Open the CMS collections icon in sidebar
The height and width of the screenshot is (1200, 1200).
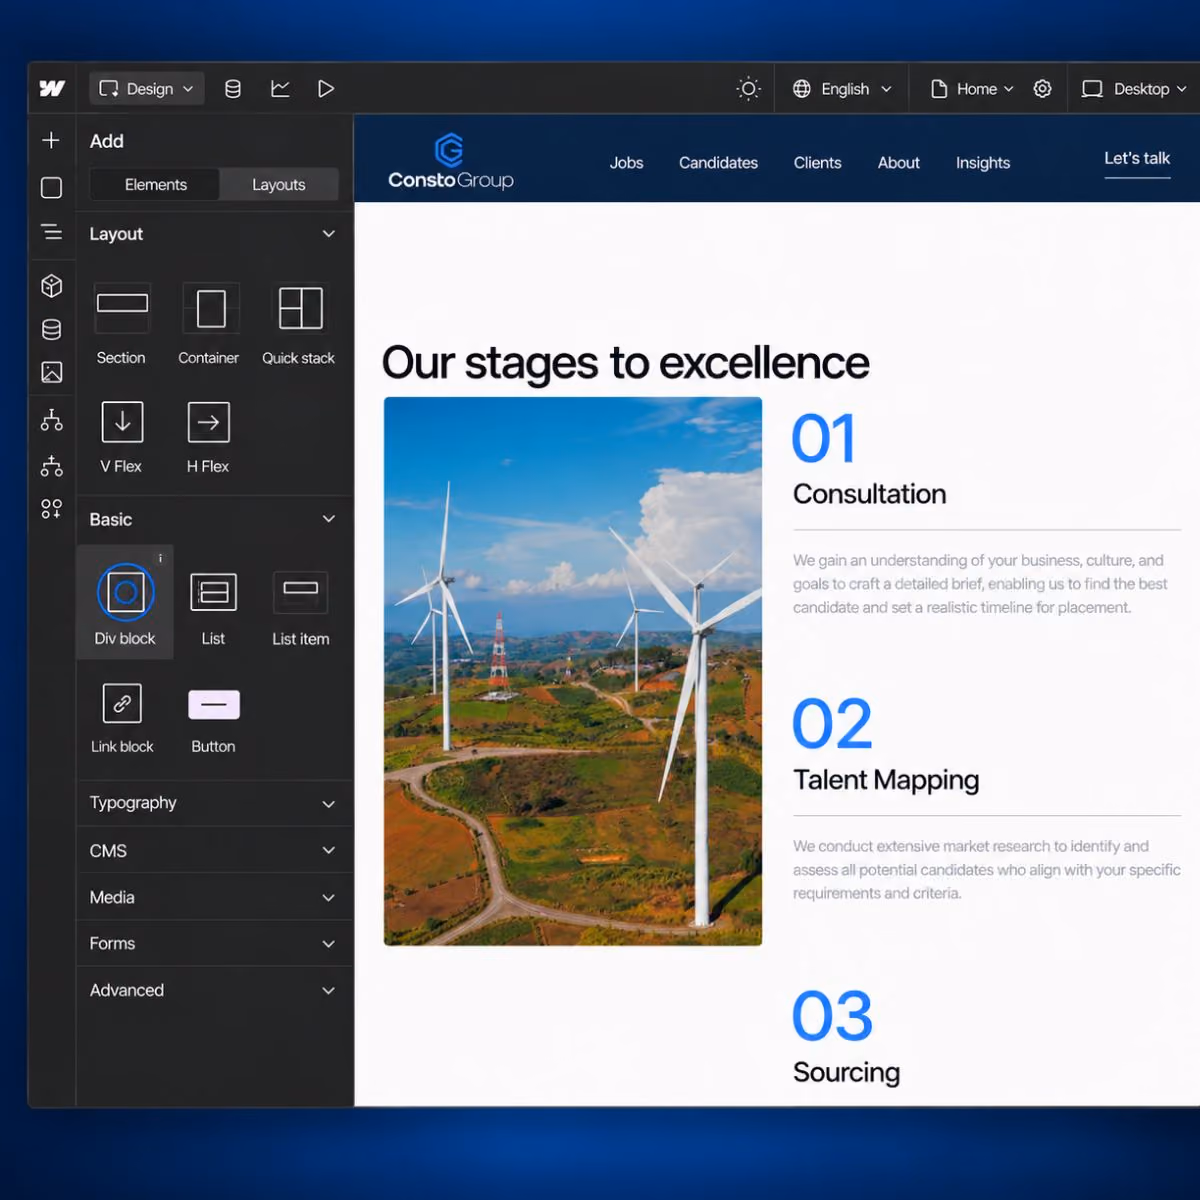[52, 329]
